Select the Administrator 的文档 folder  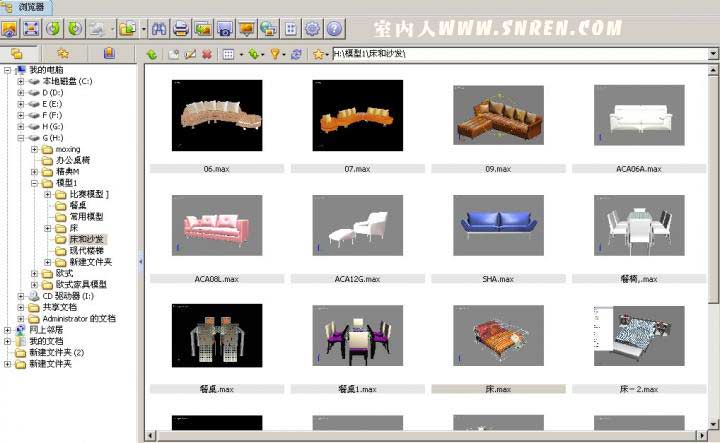tap(79, 318)
